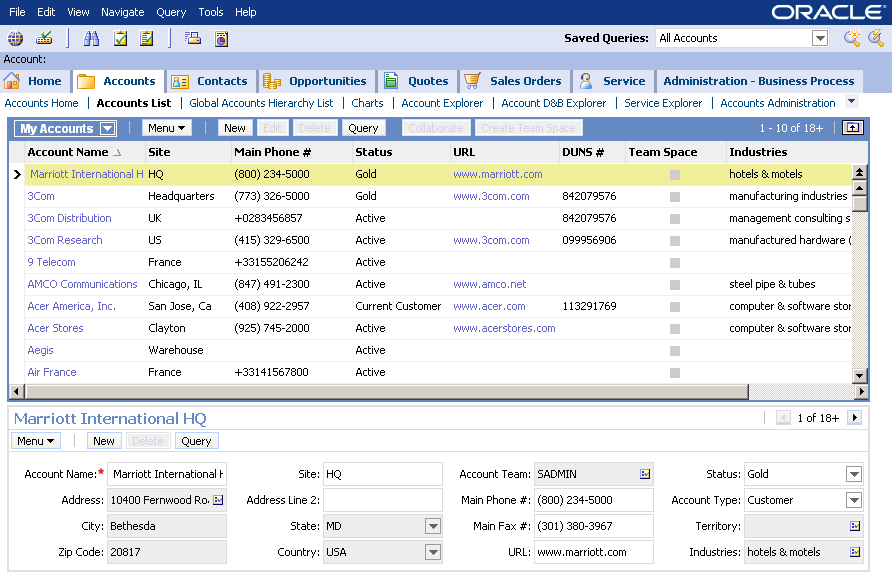This screenshot has height=574, width=892.
Task: Open the Address pick icon next to 10400 Fernwood
Action: click(218, 500)
